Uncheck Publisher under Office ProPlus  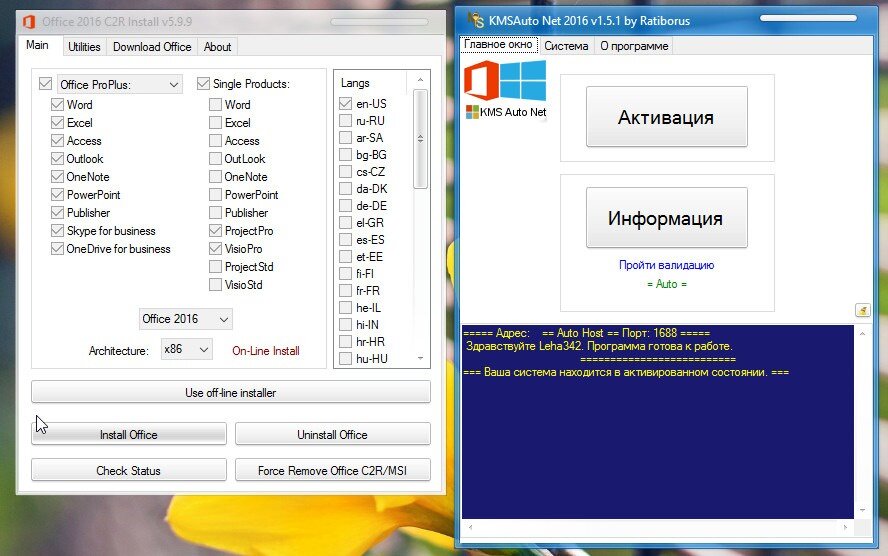pos(57,213)
